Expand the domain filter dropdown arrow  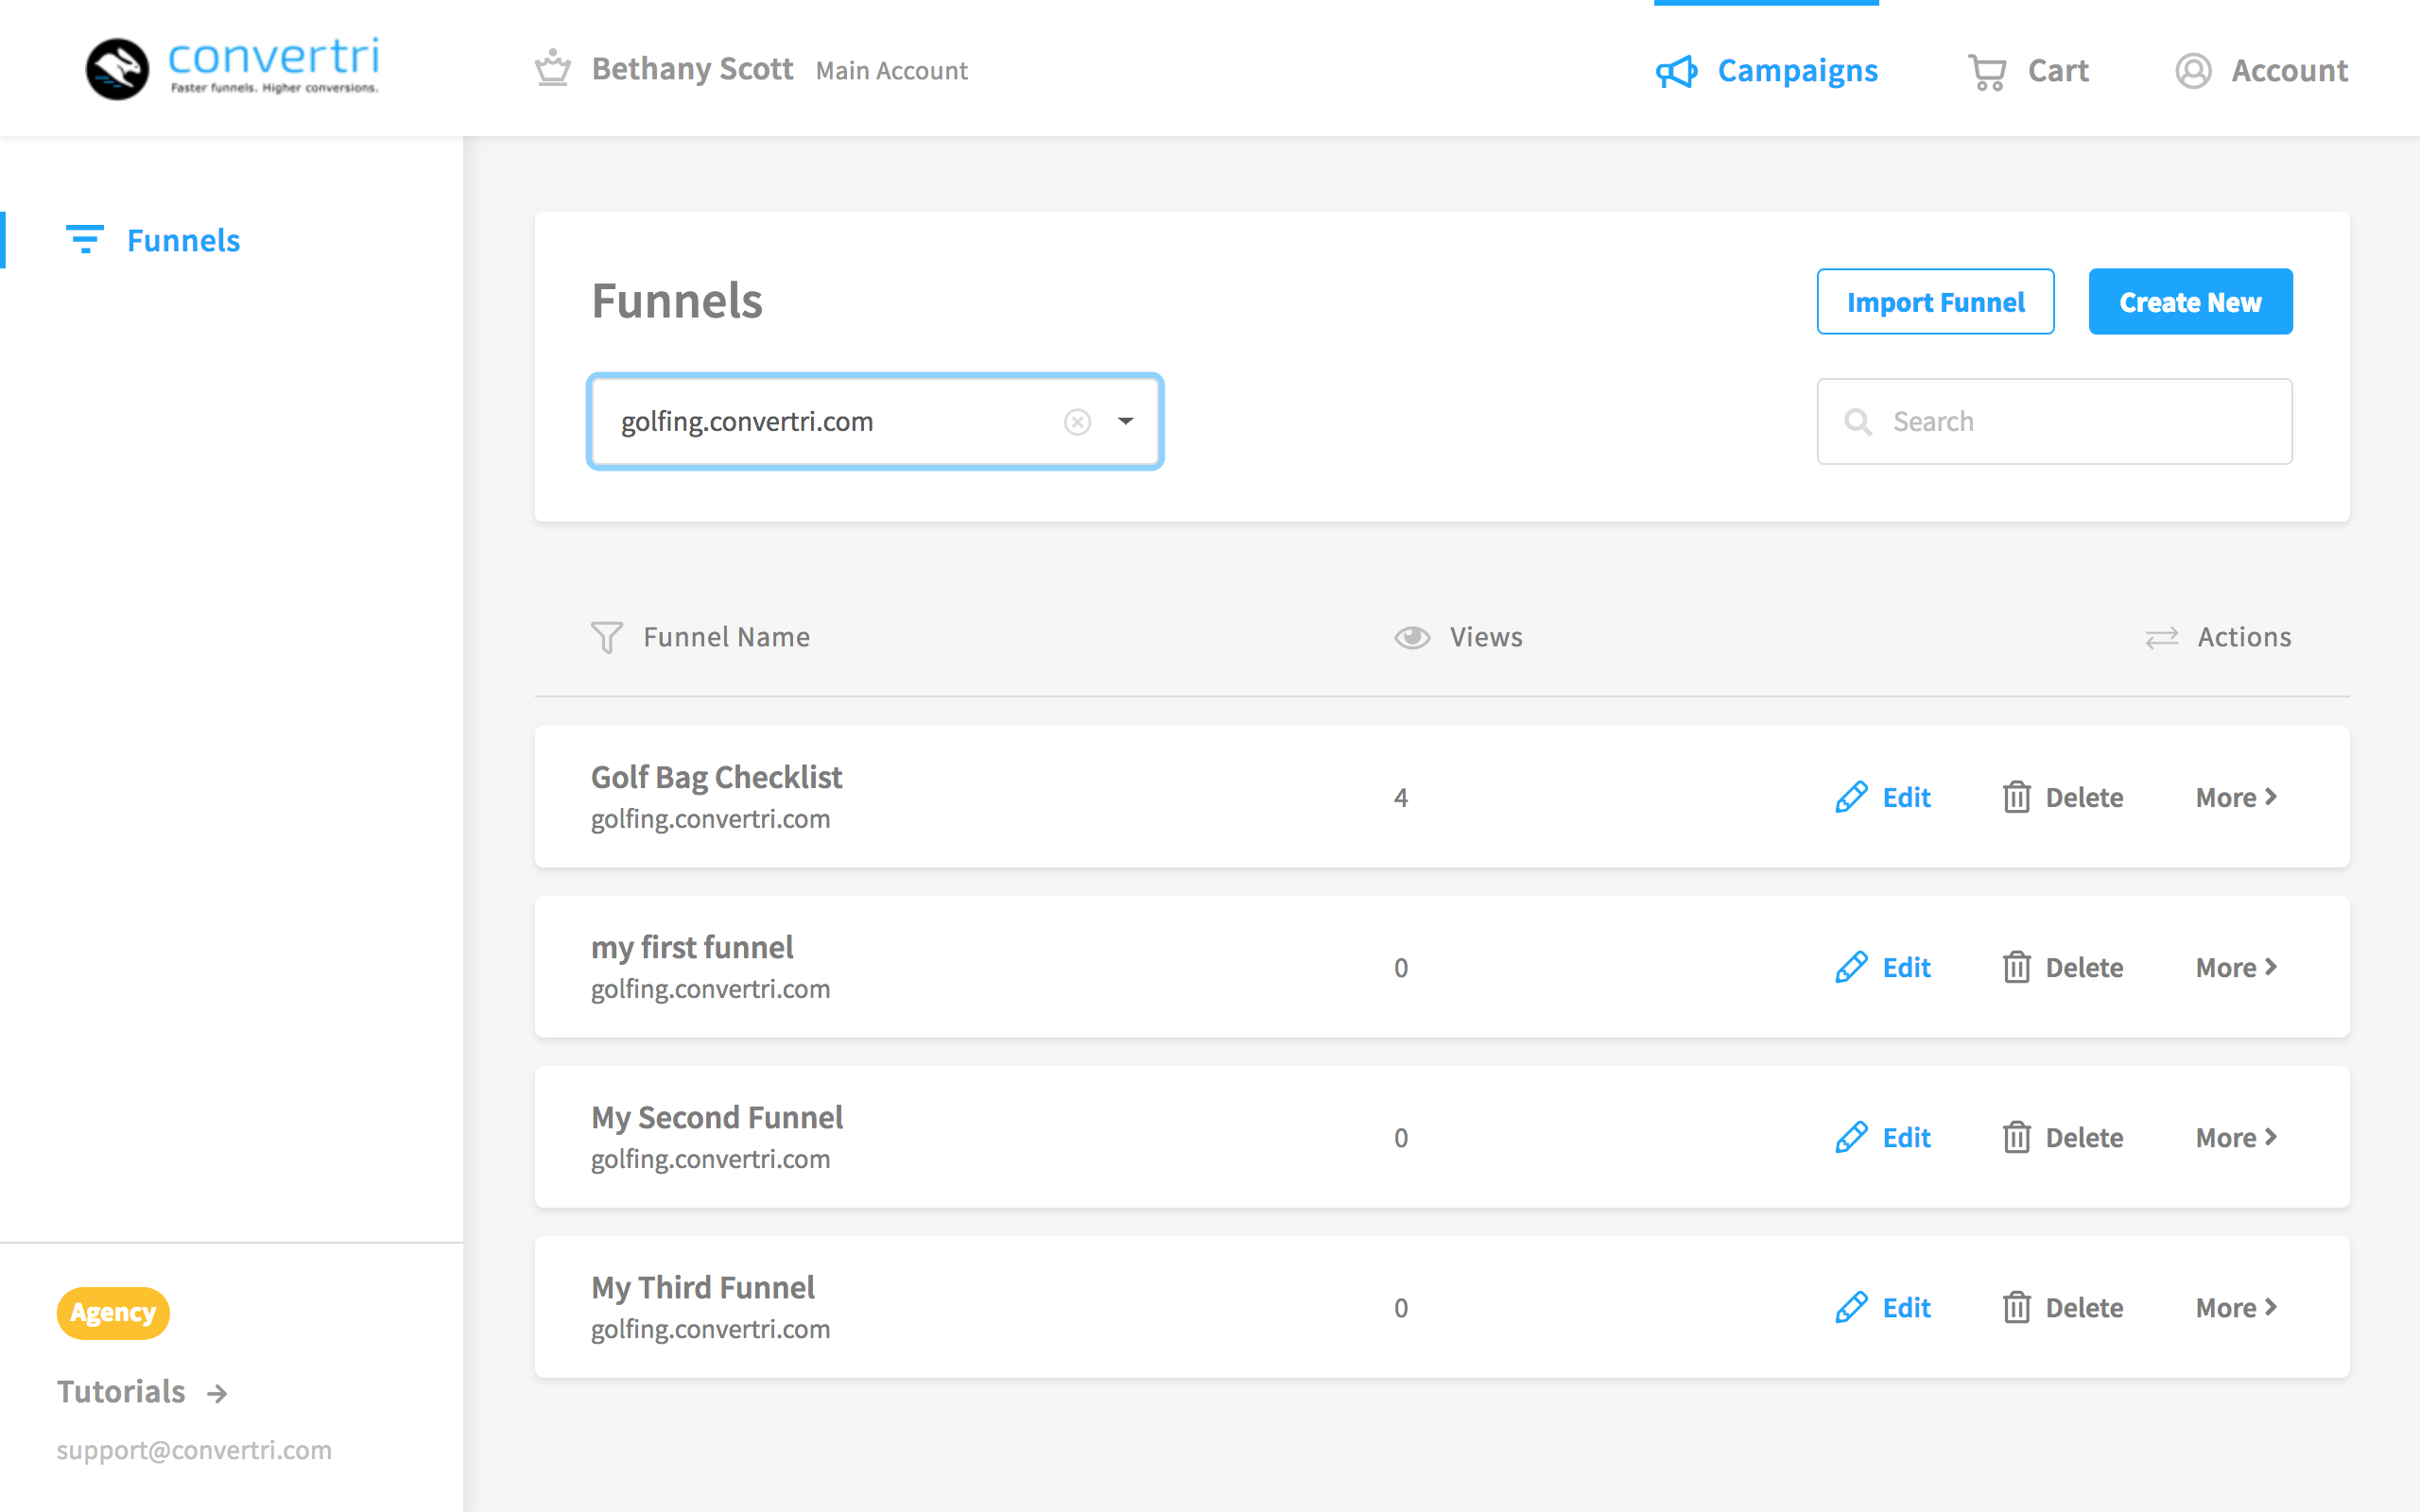click(x=1126, y=422)
